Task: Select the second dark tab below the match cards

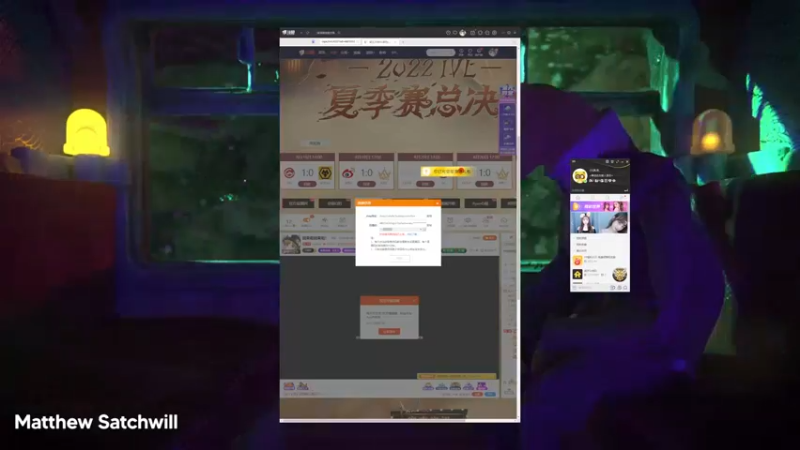Action: 335,204
